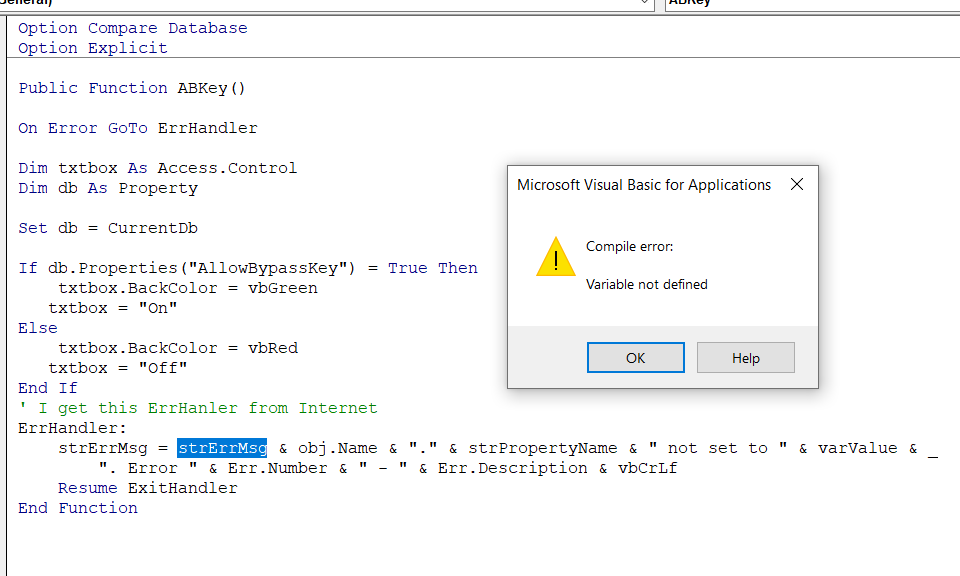The height and width of the screenshot is (576, 960).
Task: Close the Microsoft Visual Basic dialog
Action: 797,184
